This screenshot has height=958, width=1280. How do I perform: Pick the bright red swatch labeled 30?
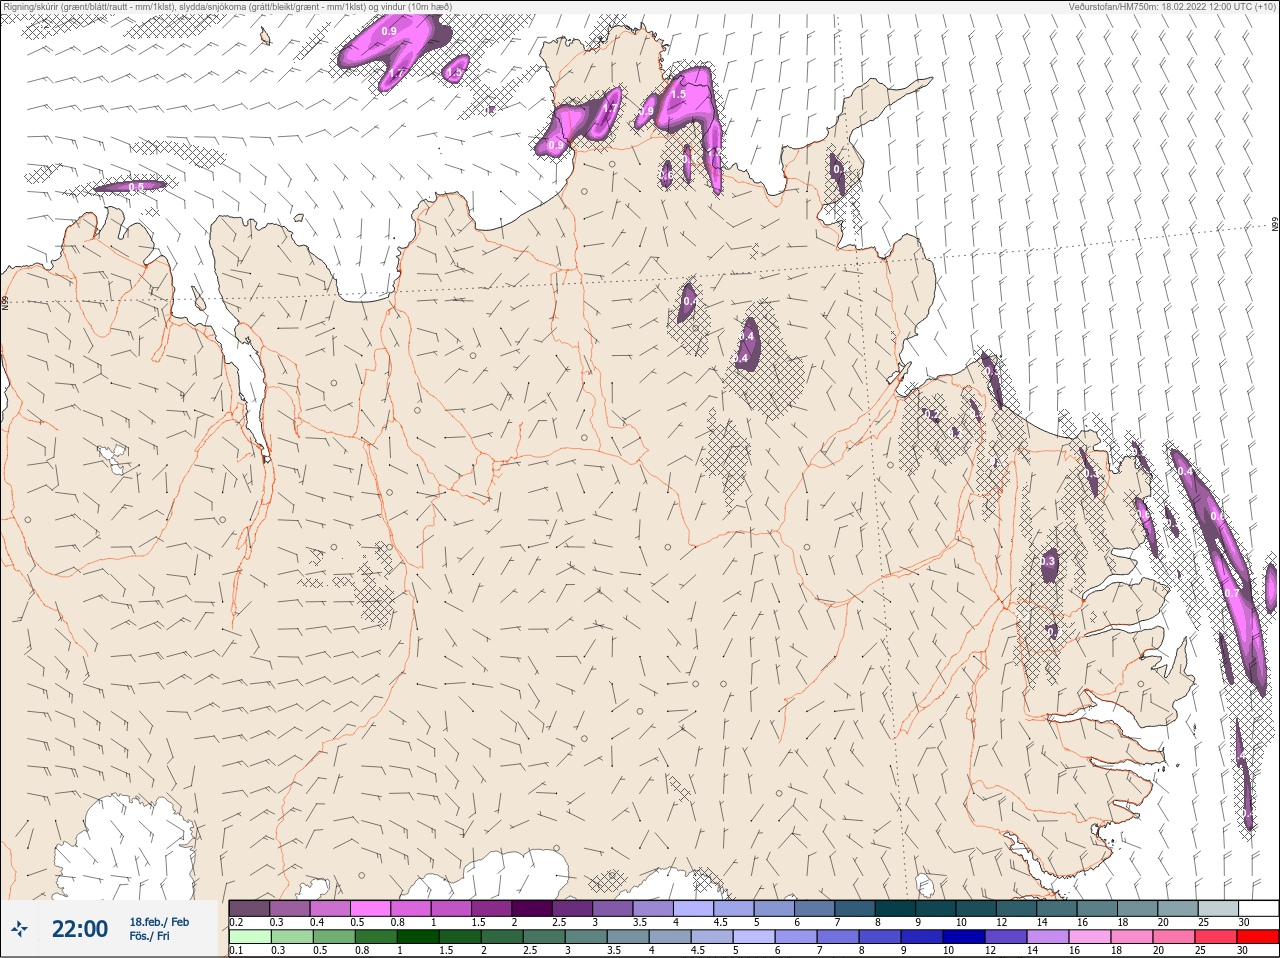click(x=1258, y=937)
